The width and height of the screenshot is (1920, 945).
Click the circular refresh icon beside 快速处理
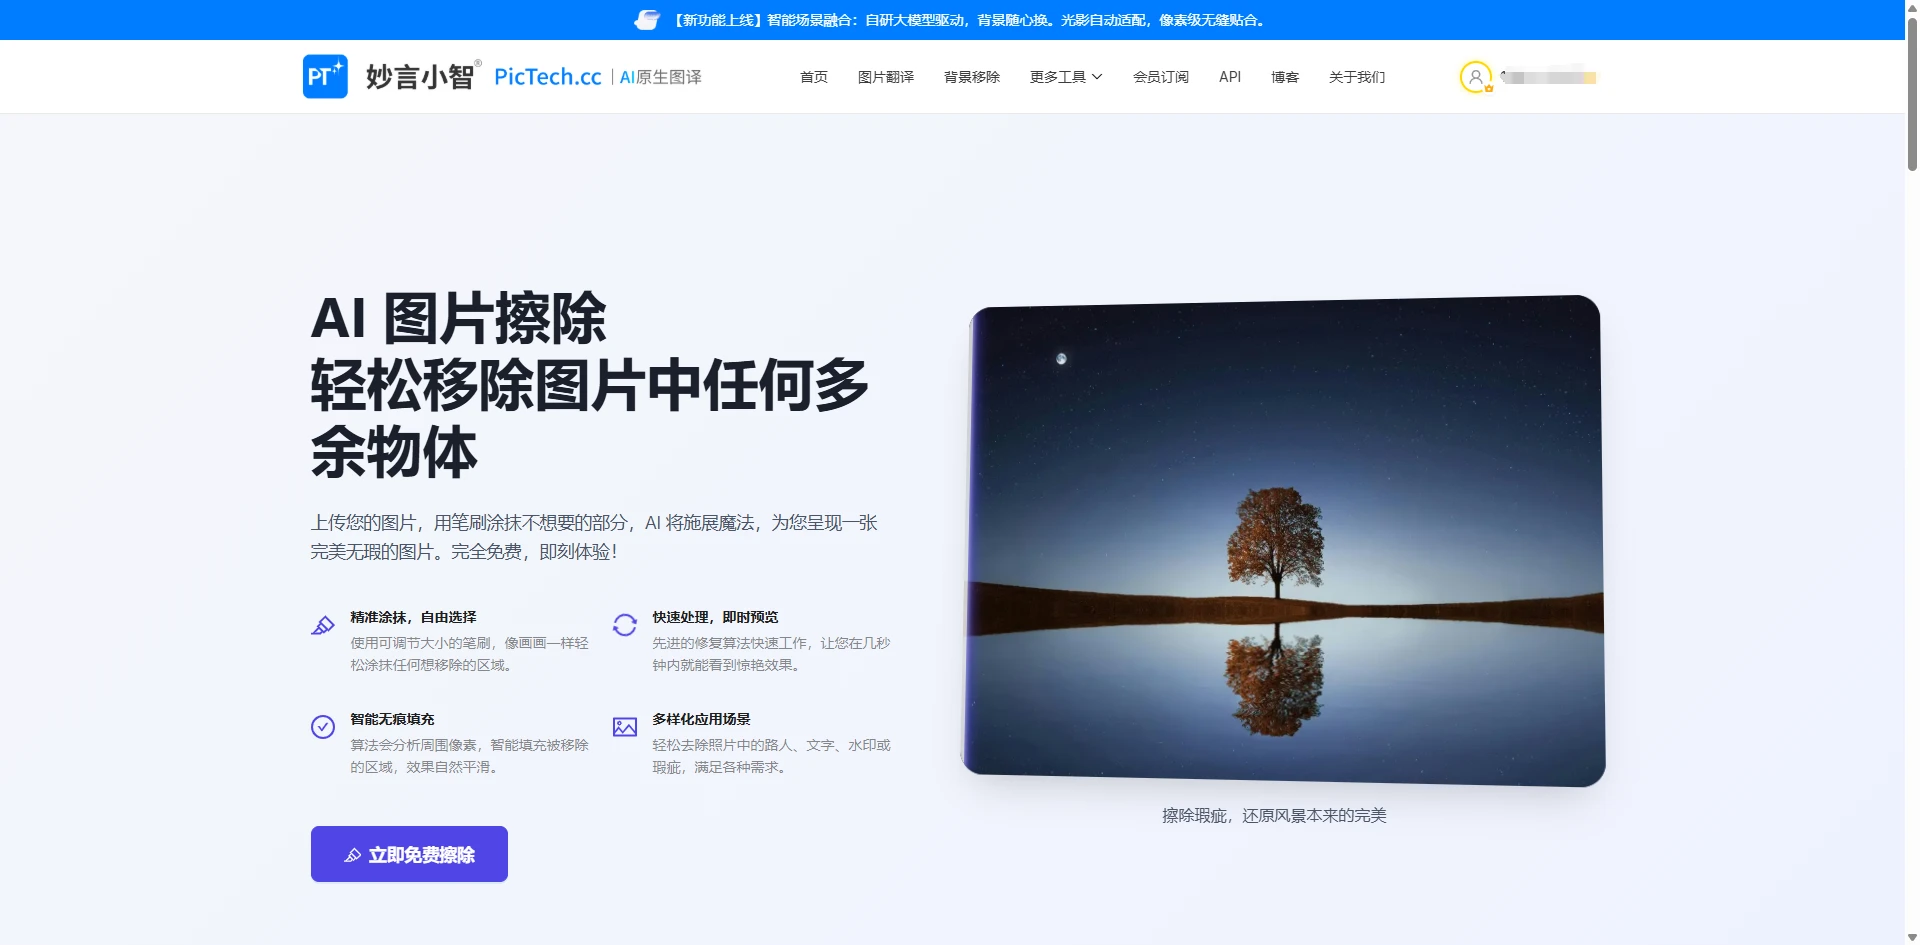point(624,624)
